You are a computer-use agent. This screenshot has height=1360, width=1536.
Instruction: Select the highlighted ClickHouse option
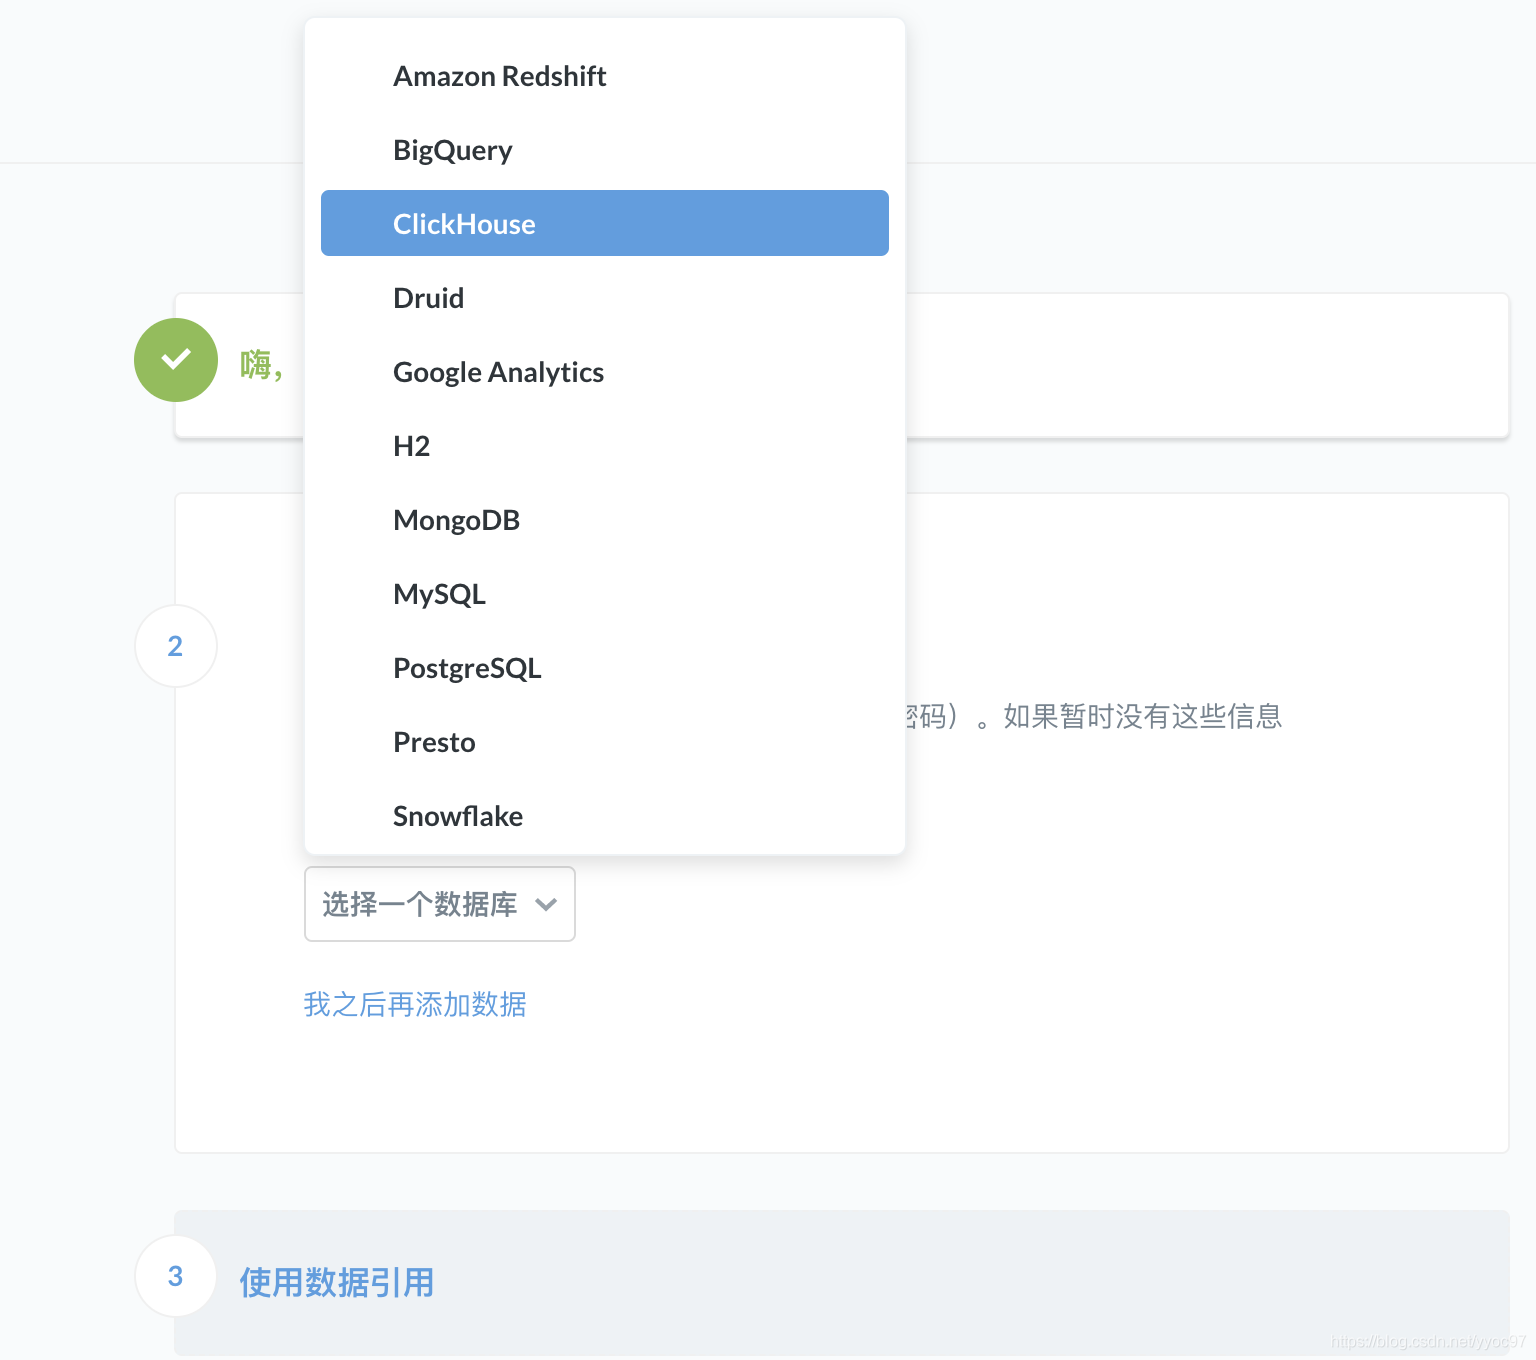604,223
